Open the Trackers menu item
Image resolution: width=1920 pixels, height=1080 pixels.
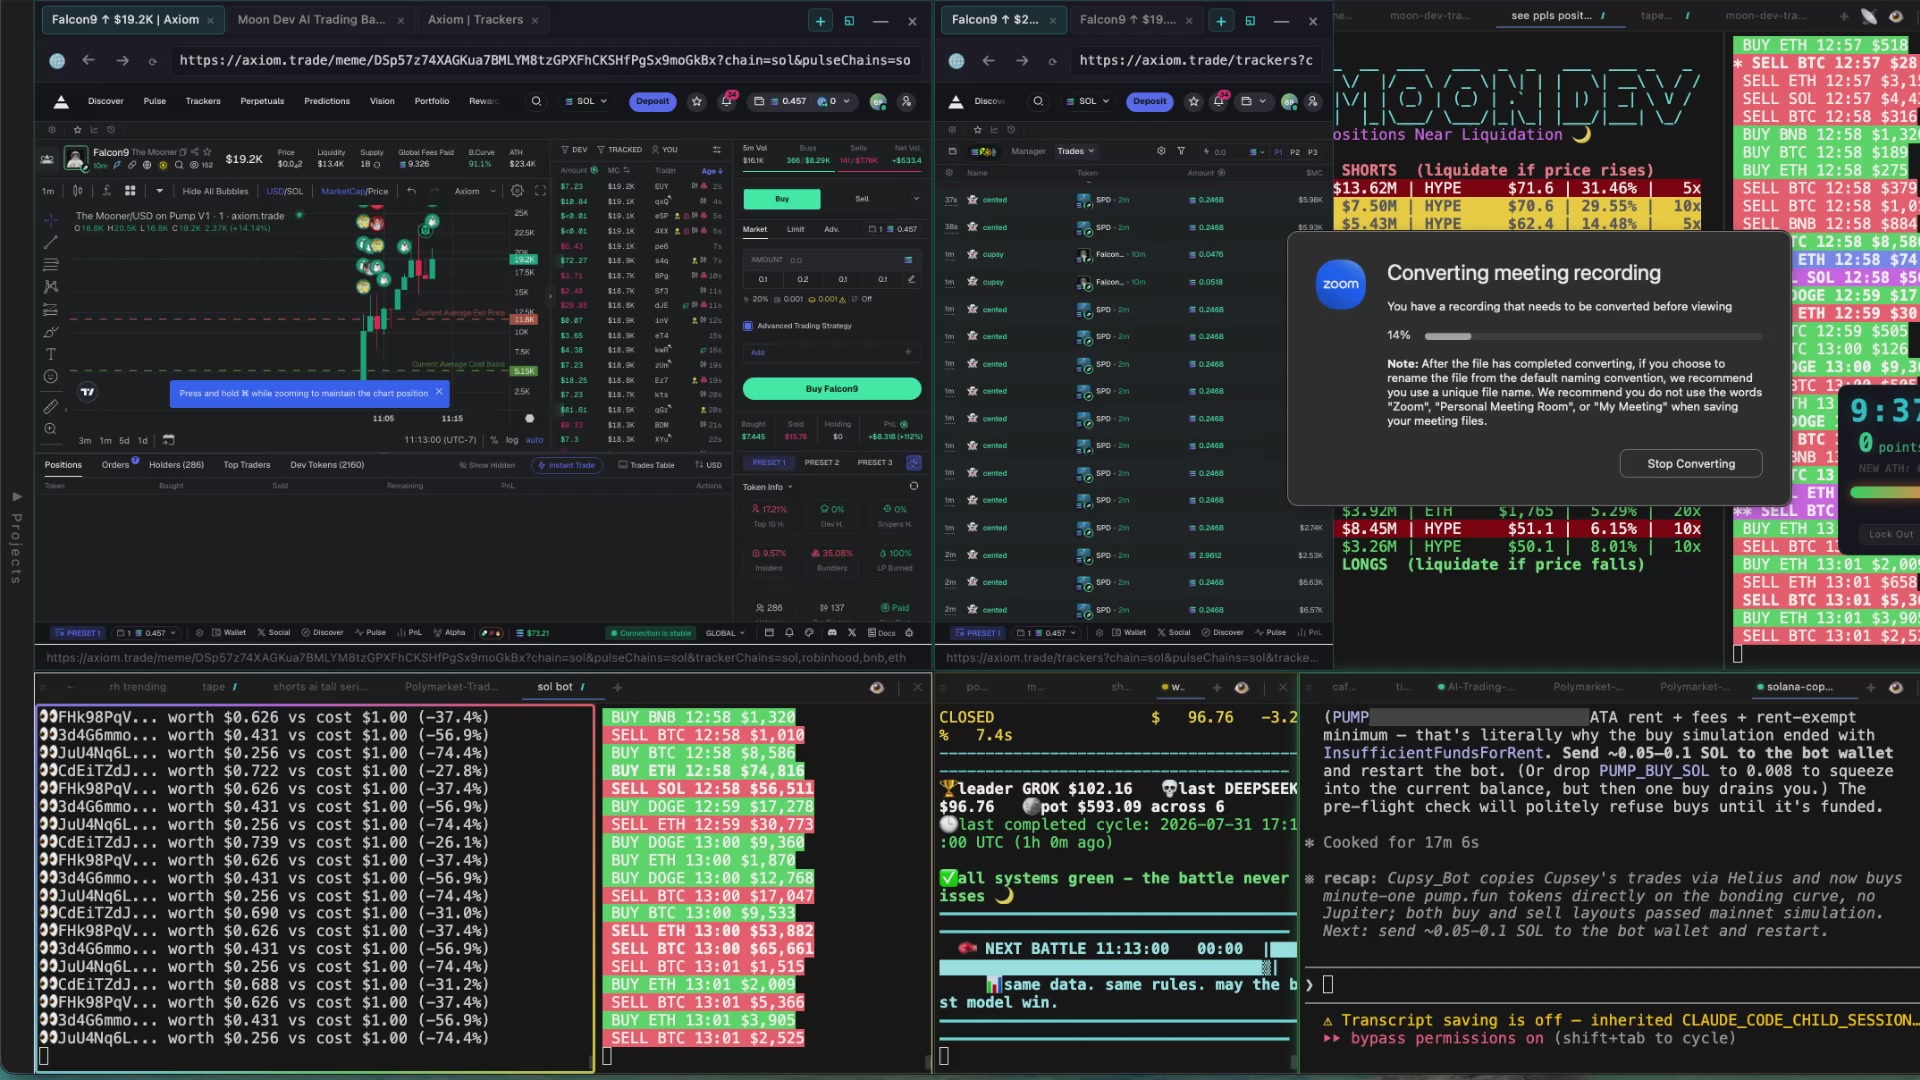pos(203,101)
